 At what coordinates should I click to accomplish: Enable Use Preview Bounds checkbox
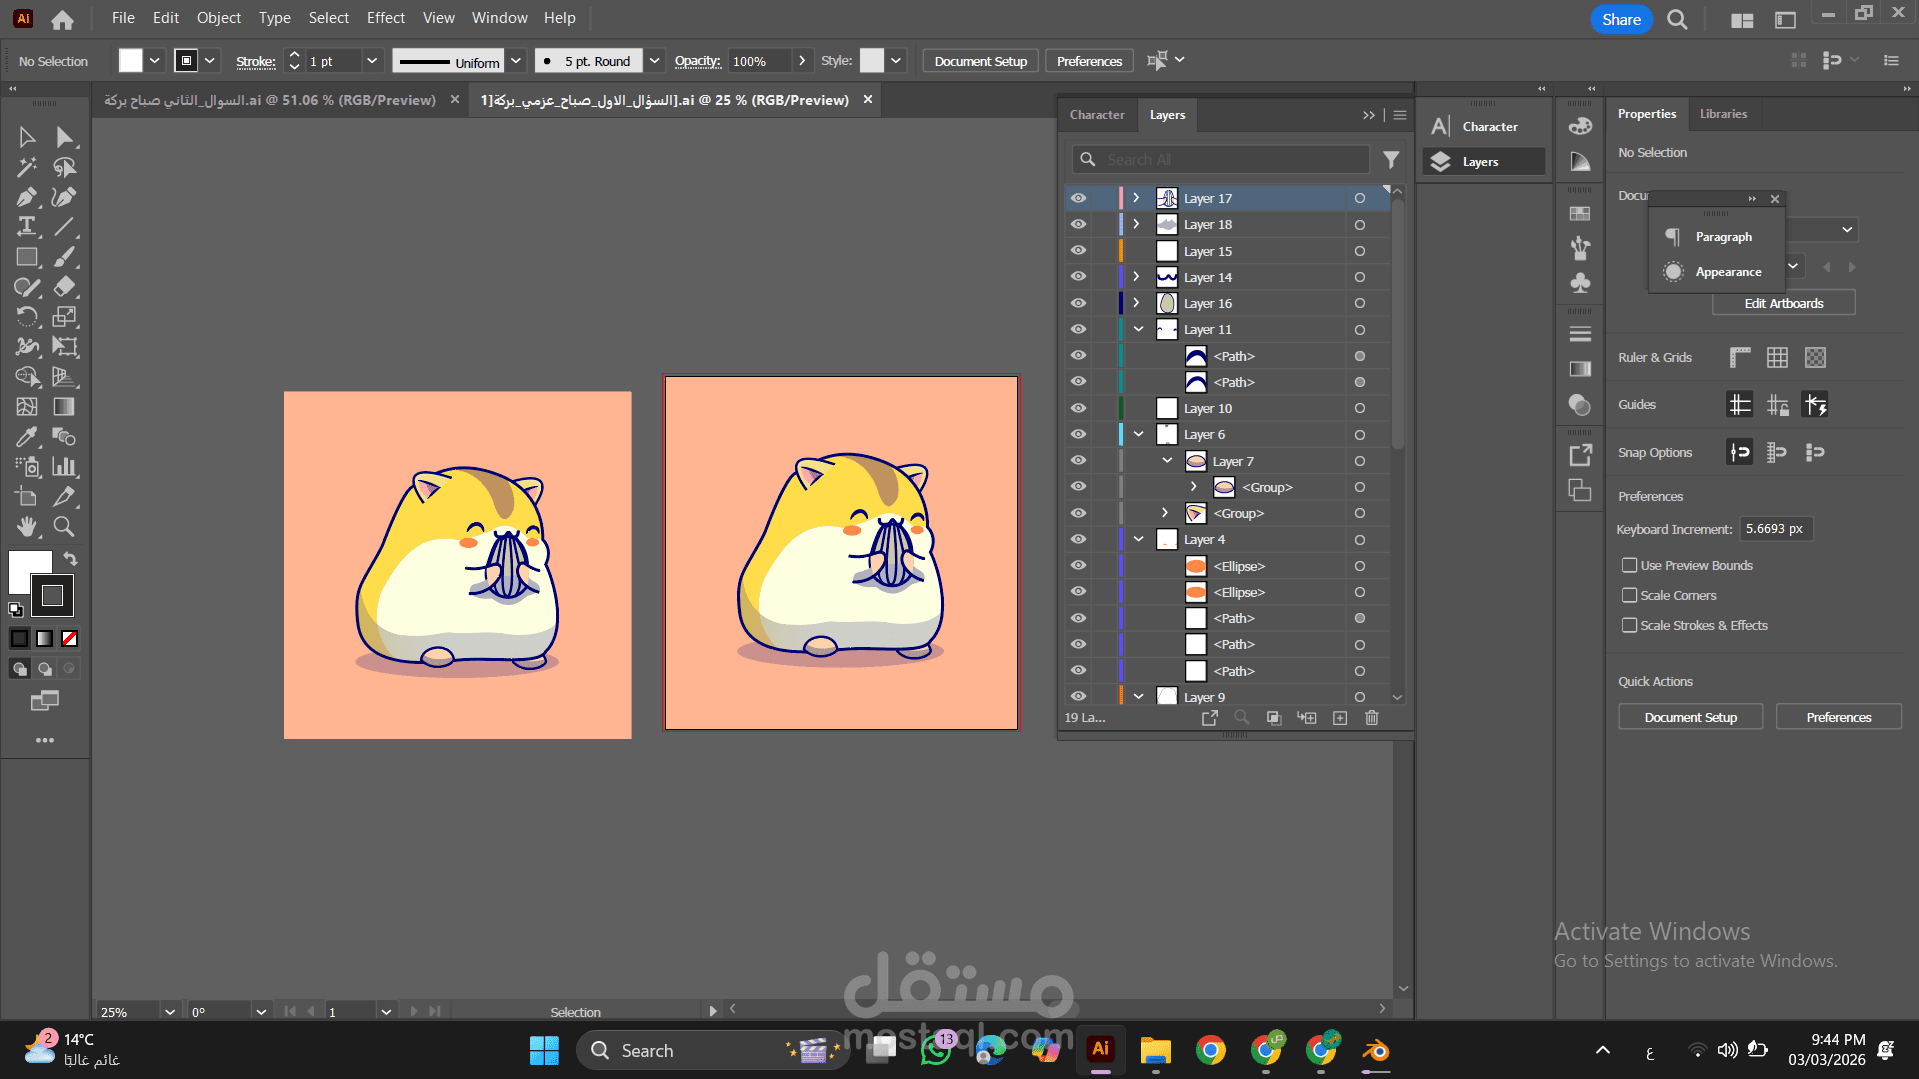1629,566
